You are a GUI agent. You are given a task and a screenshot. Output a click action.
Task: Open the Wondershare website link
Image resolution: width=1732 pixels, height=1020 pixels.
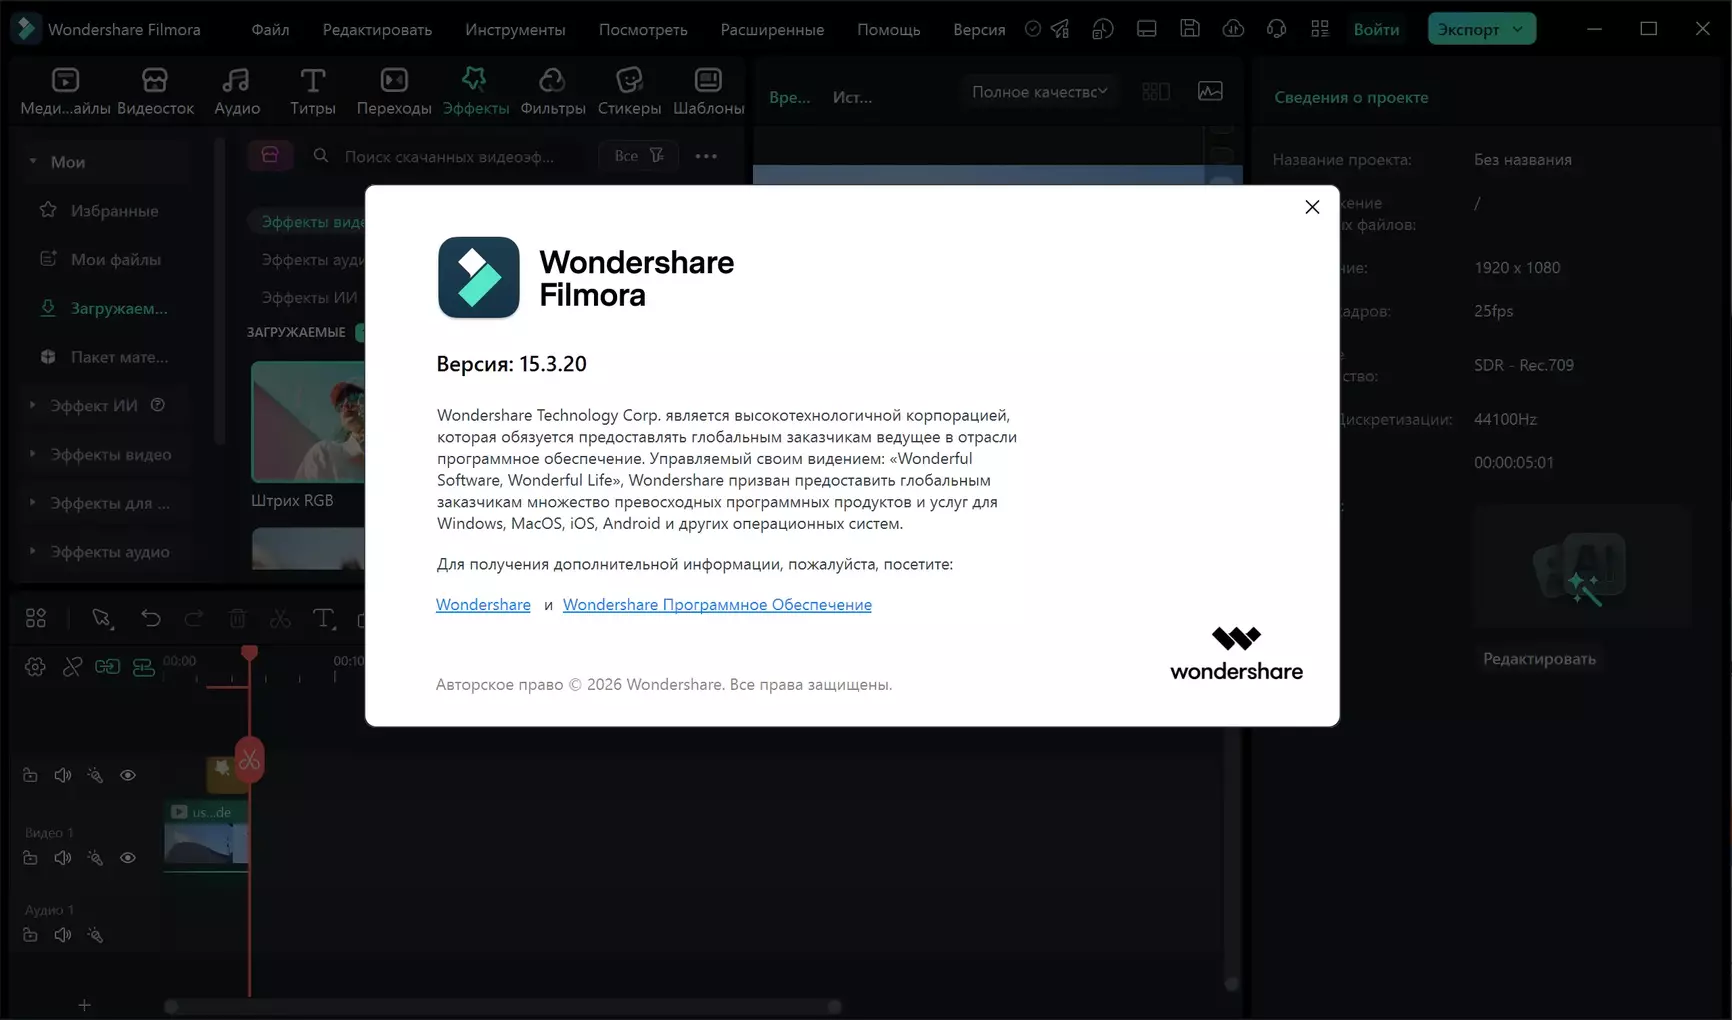483,605
